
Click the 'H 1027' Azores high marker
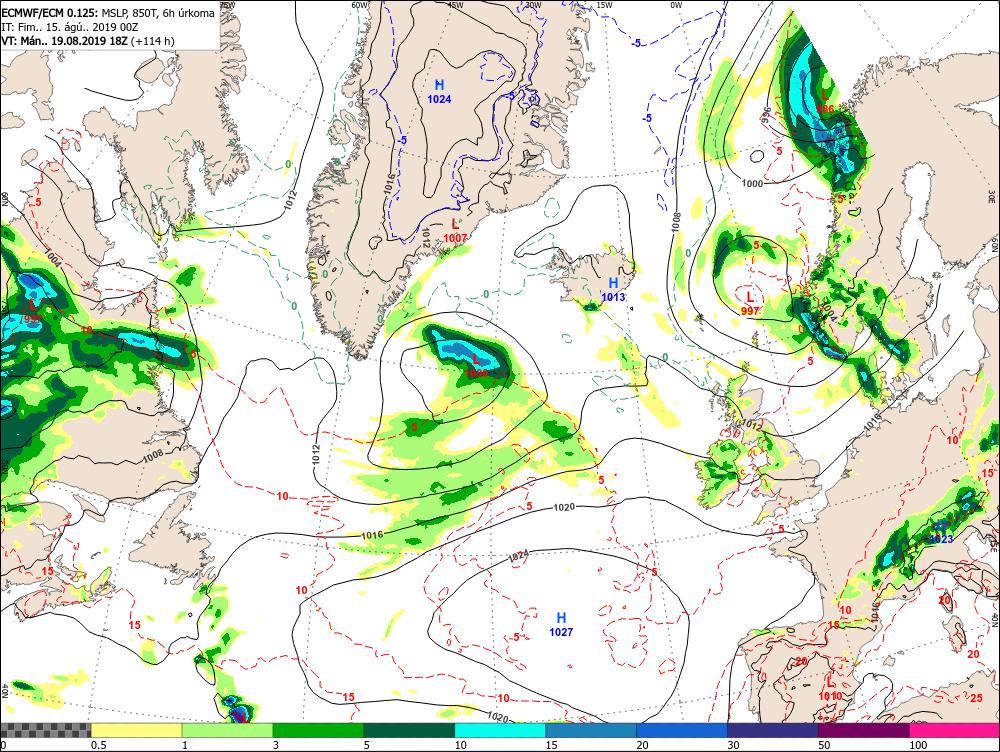[561, 624]
